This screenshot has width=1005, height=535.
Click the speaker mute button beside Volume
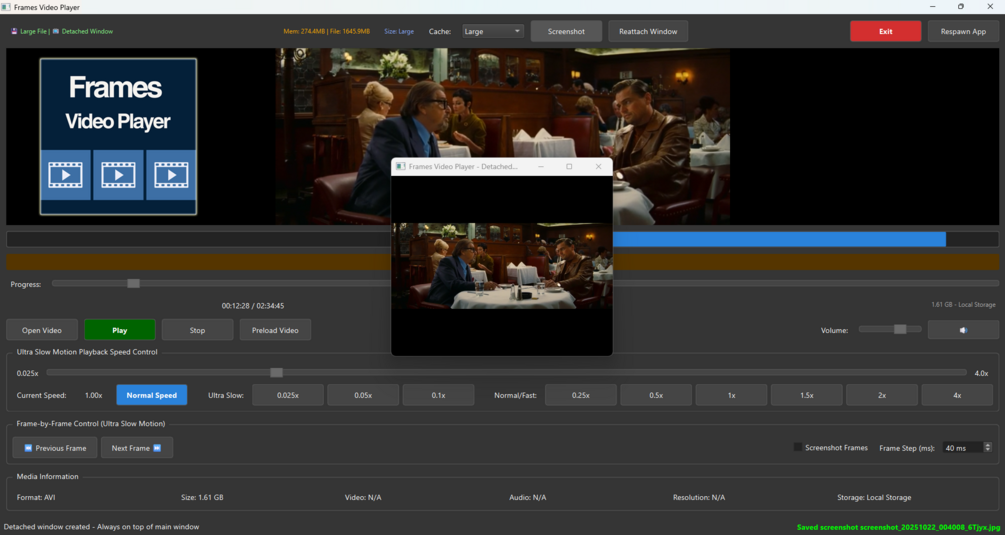pos(963,330)
